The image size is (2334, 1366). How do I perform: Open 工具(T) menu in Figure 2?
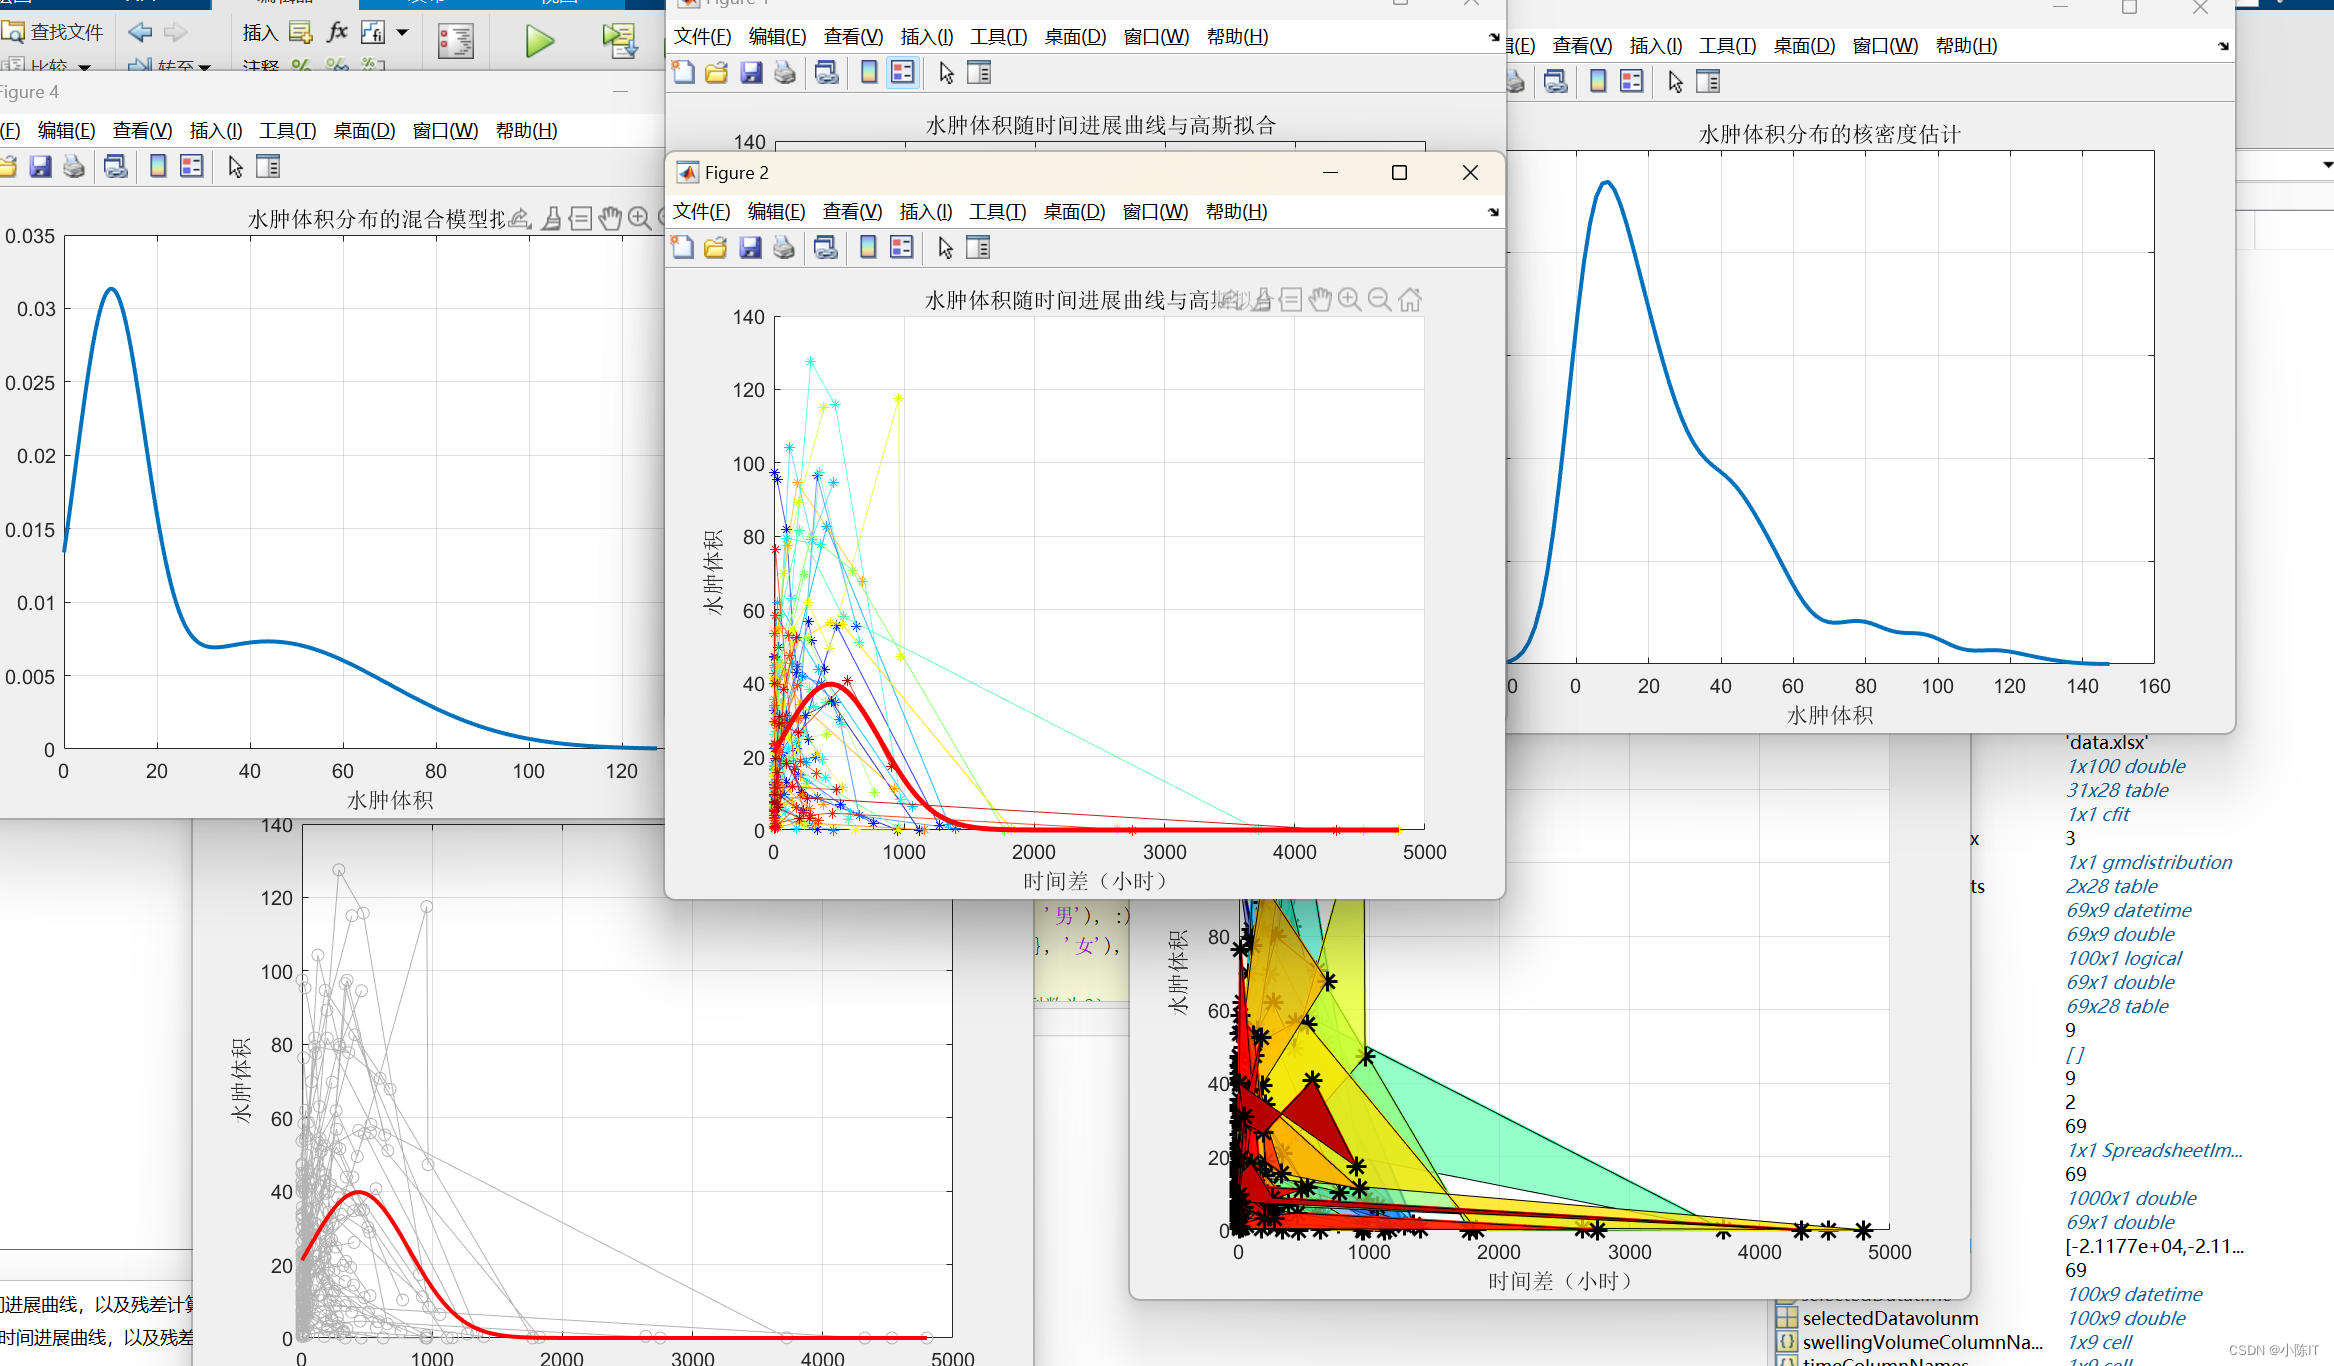point(997,212)
